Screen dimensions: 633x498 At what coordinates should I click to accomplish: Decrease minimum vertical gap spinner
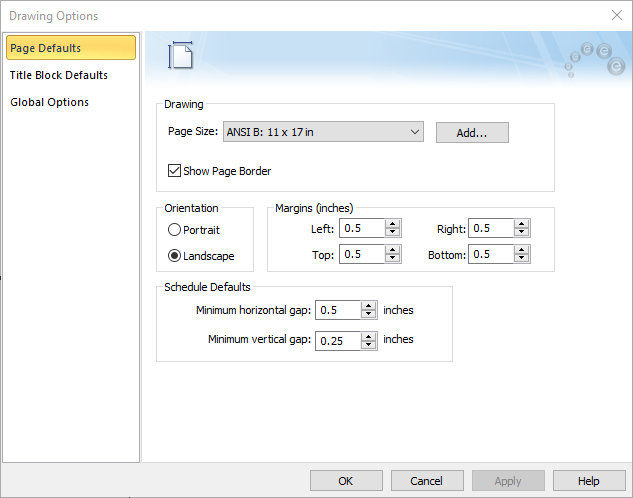pos(369,345)
